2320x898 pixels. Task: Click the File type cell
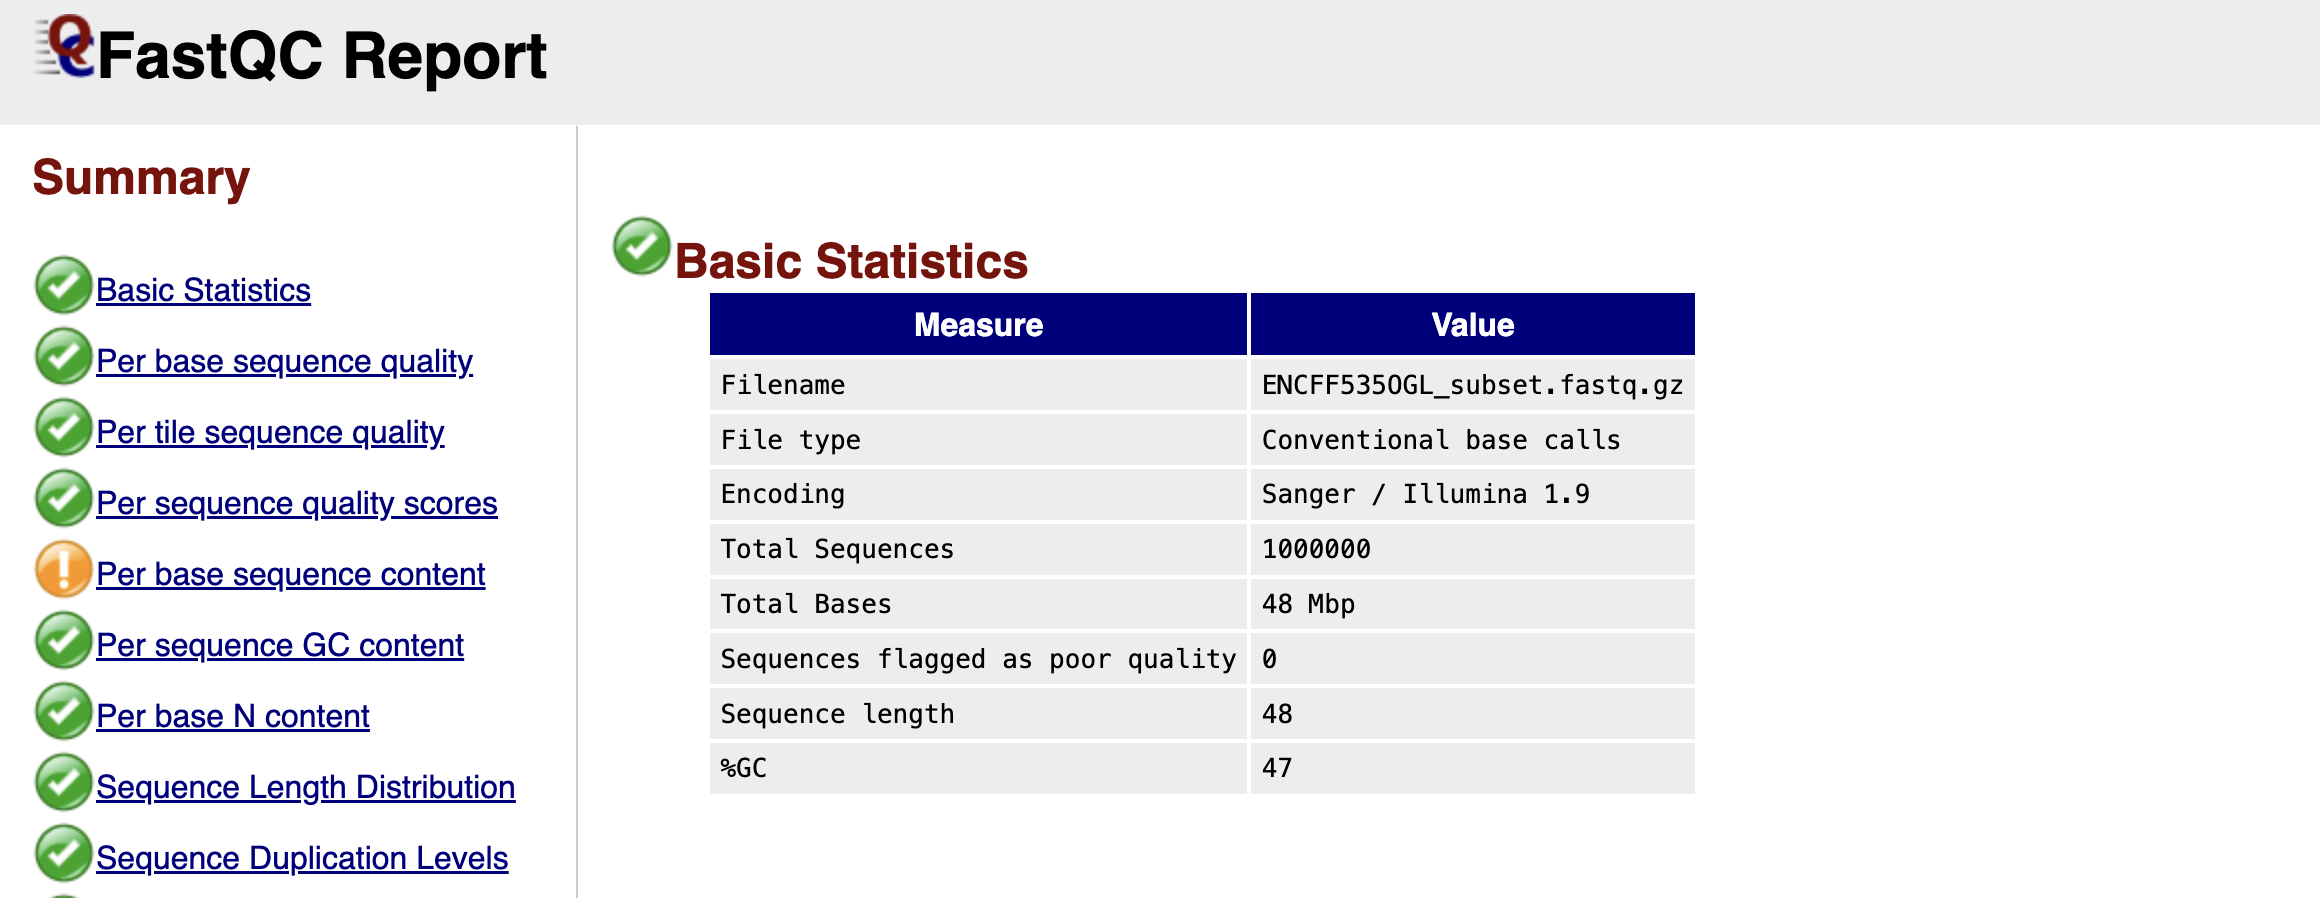978,440
